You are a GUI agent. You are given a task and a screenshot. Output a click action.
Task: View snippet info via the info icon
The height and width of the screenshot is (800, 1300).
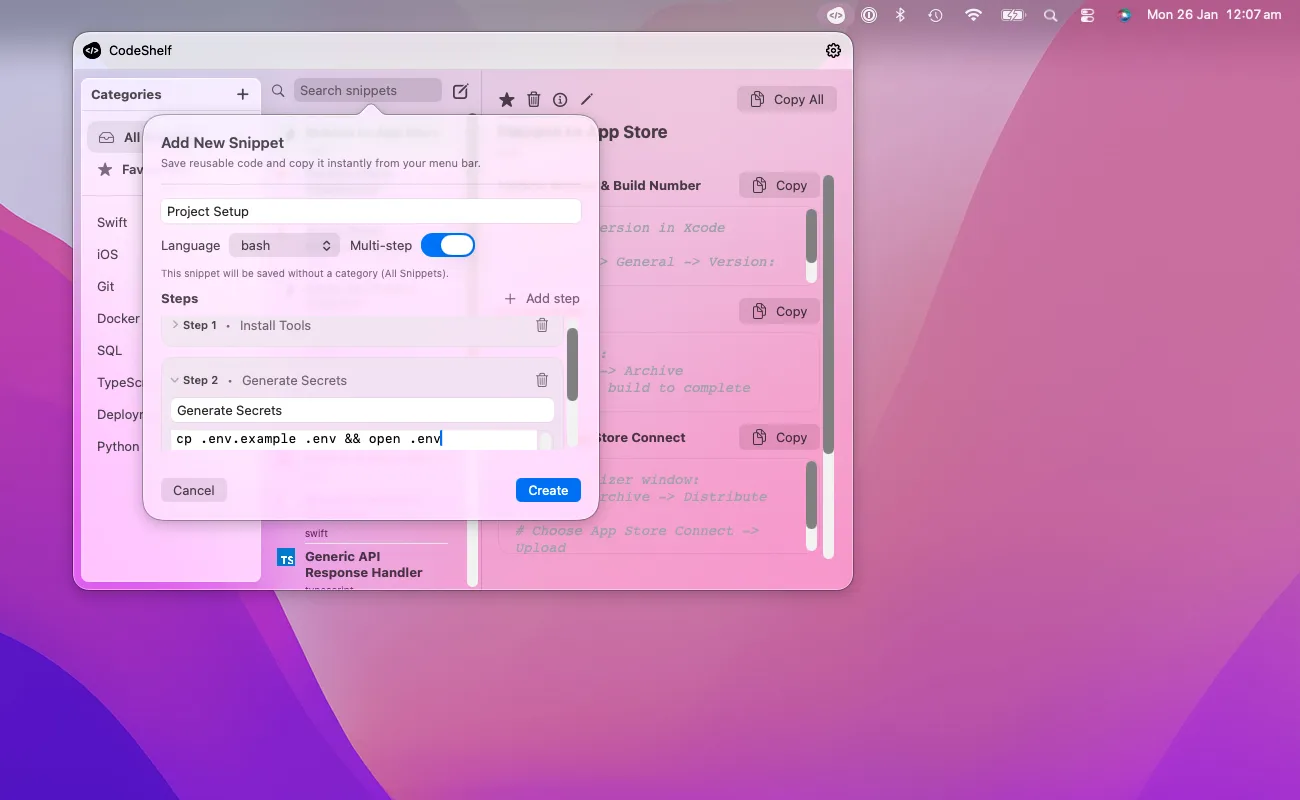click(560, 99)
